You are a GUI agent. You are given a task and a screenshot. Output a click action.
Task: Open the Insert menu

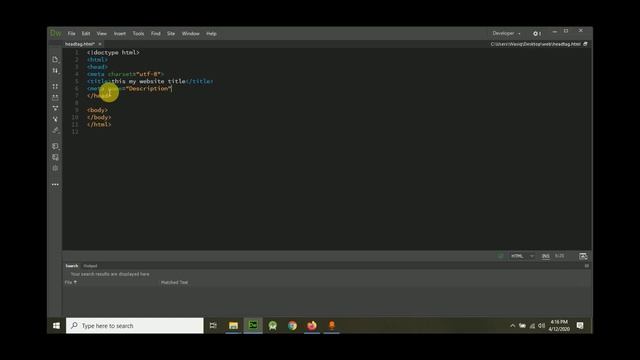point(120,33)
